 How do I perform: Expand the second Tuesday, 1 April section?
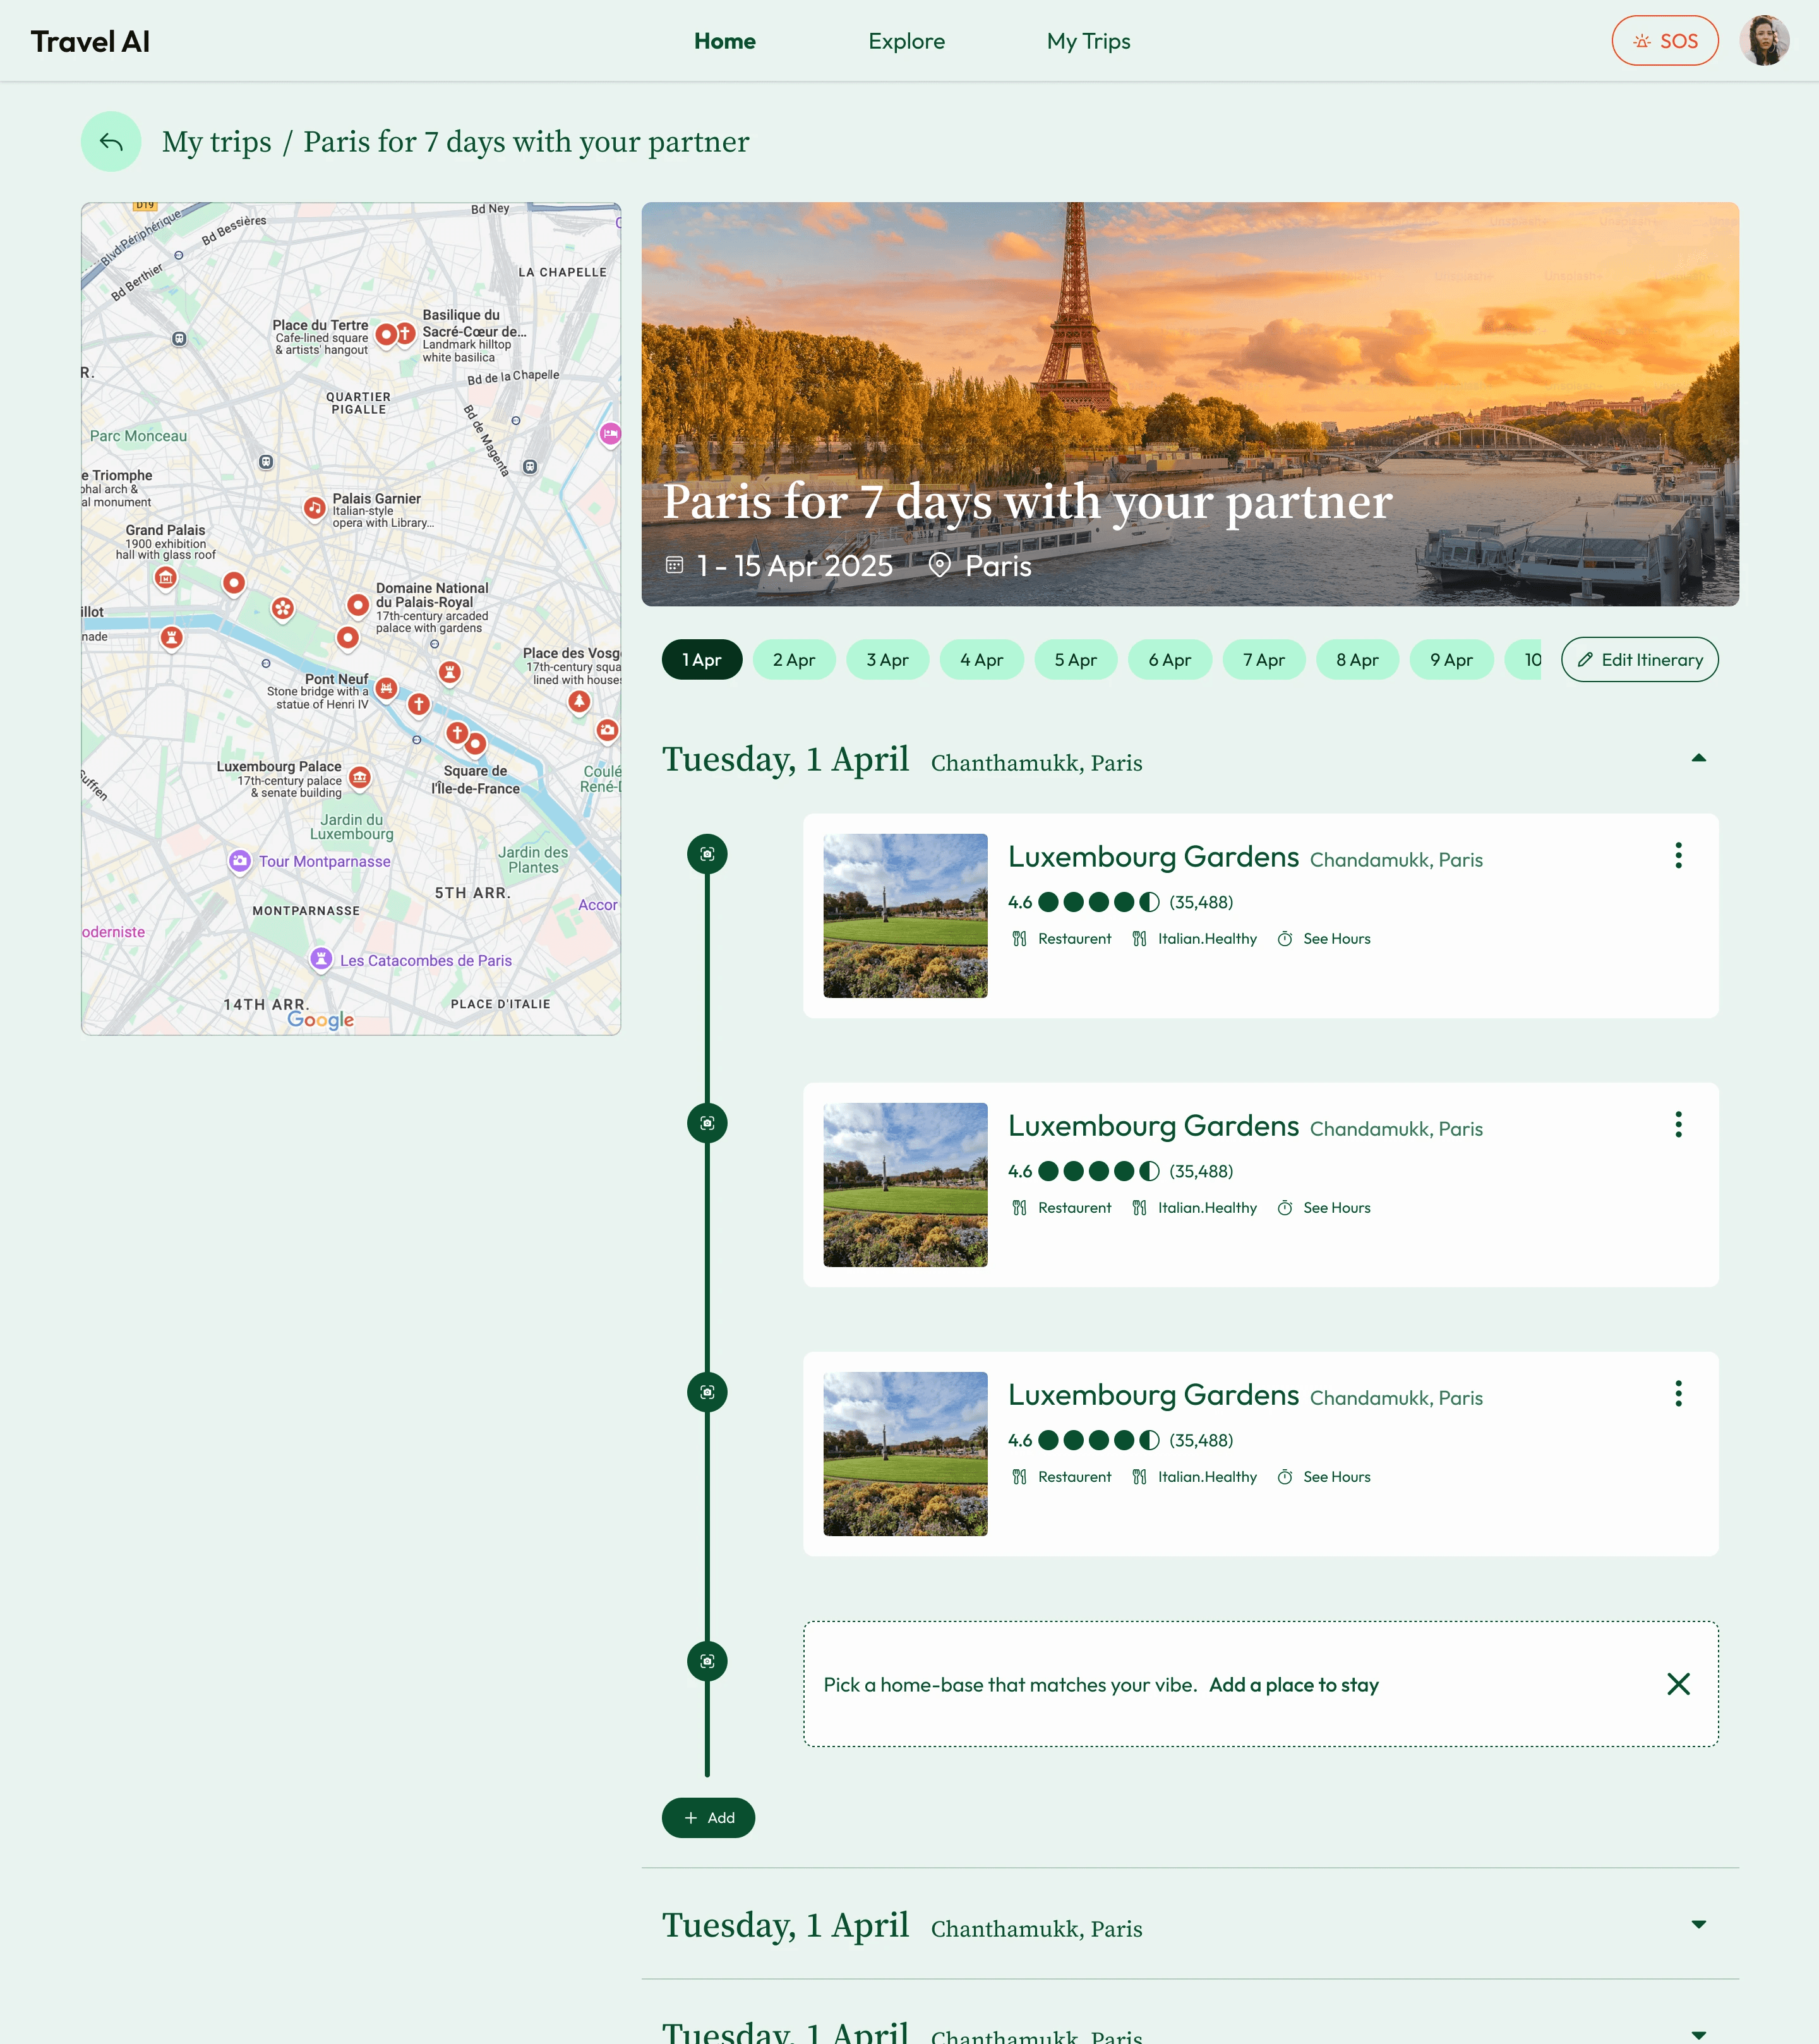point(1698,1924)
